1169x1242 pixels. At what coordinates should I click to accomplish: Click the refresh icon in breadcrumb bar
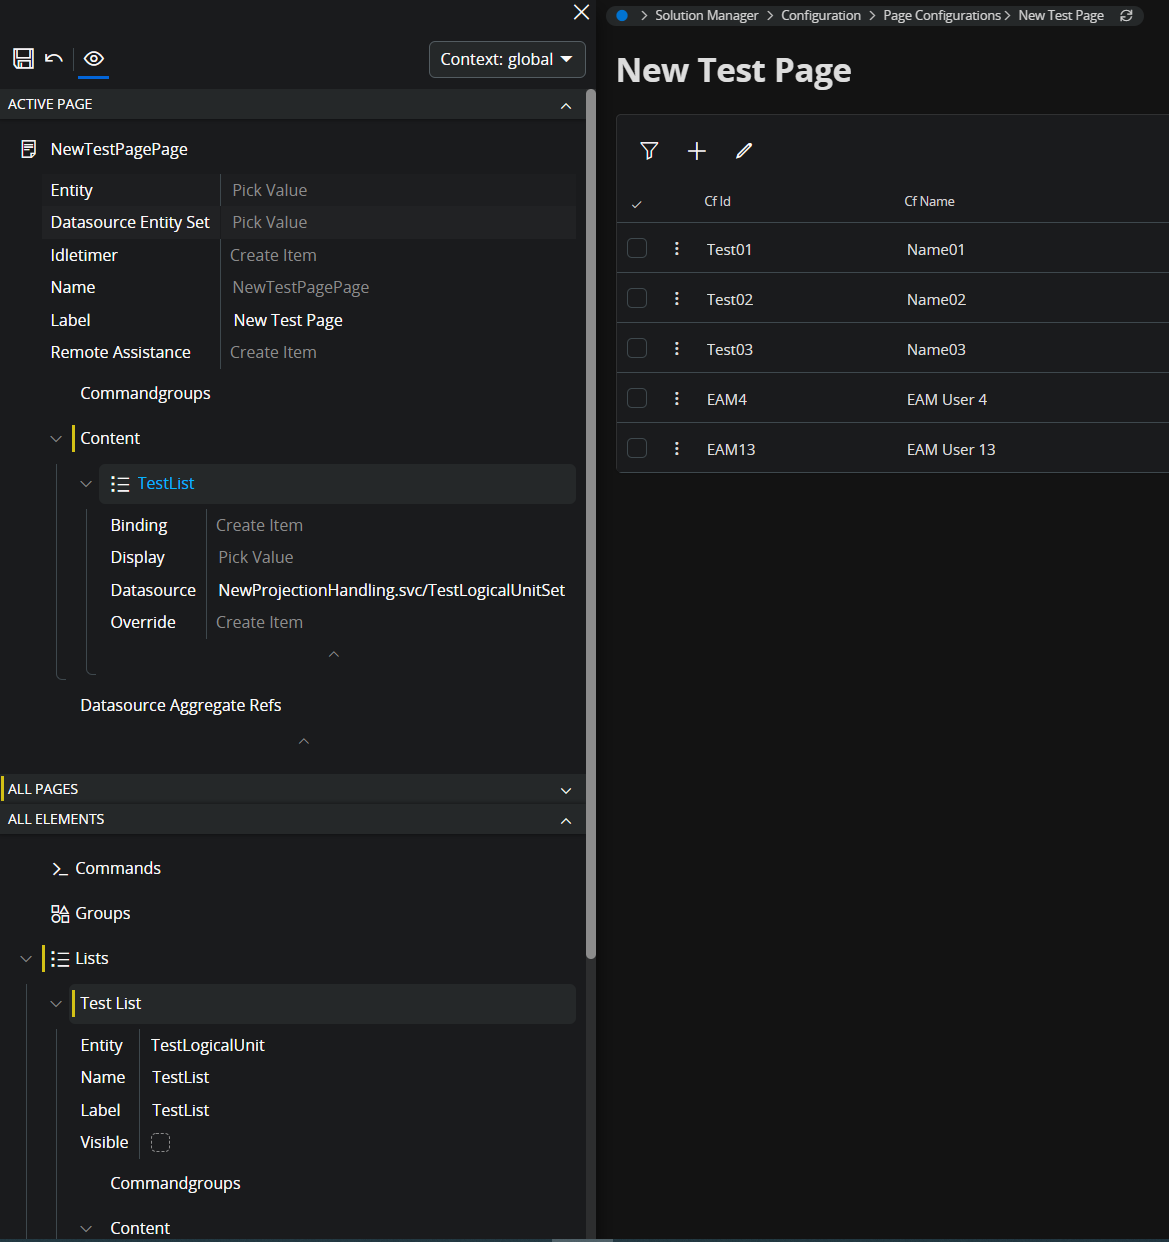1126,16
